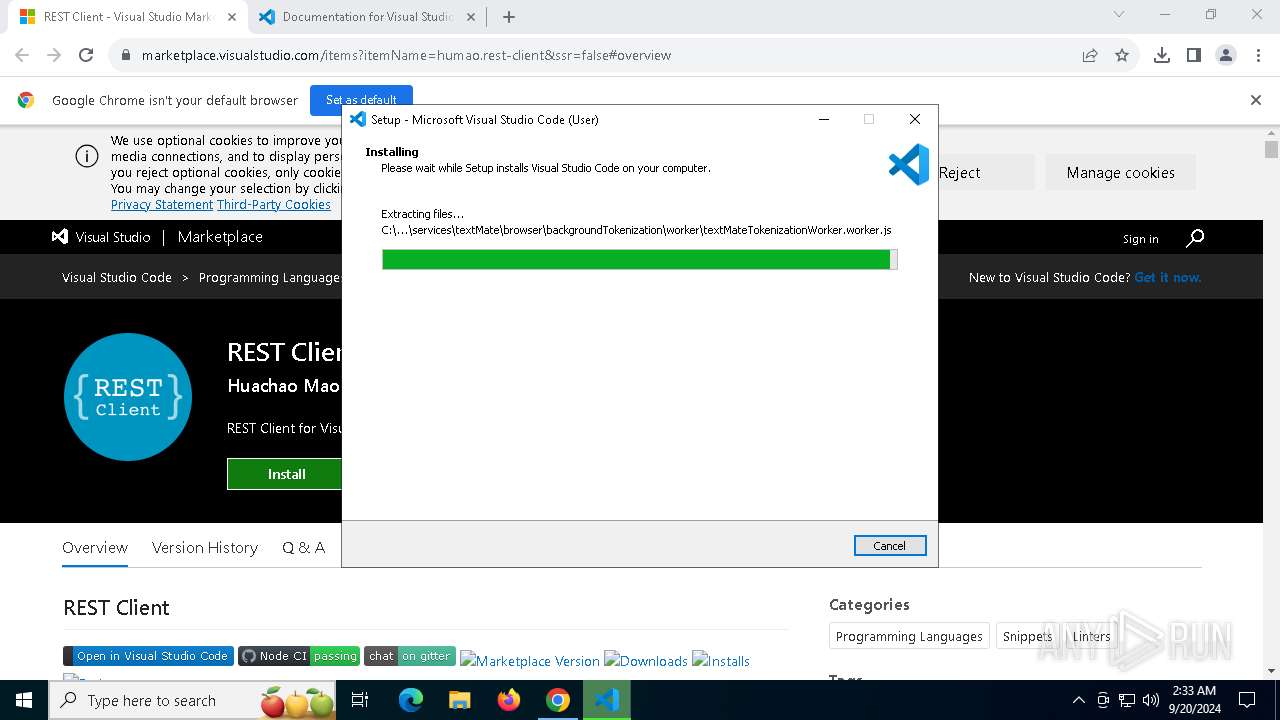Click Set as default browser button
1280x720 pixels.
(x=361, y=100)
